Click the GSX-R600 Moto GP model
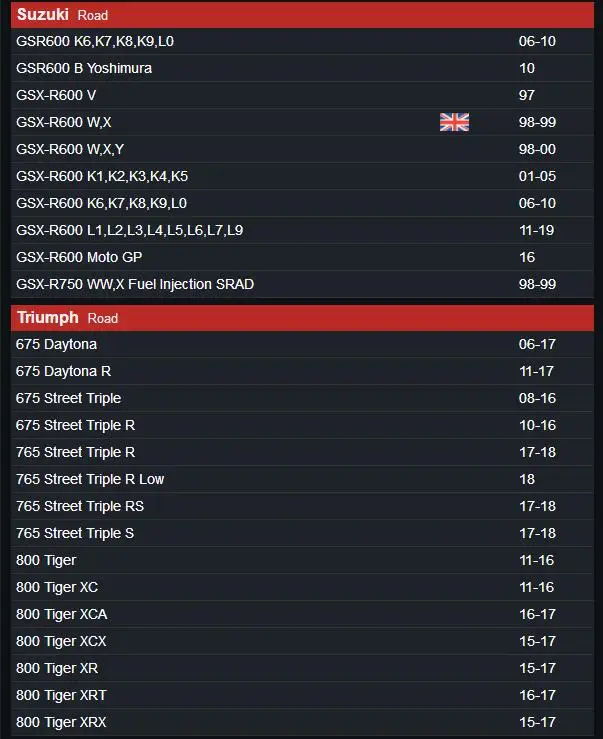This screenshot has height=739, width=603. (79, 257)
